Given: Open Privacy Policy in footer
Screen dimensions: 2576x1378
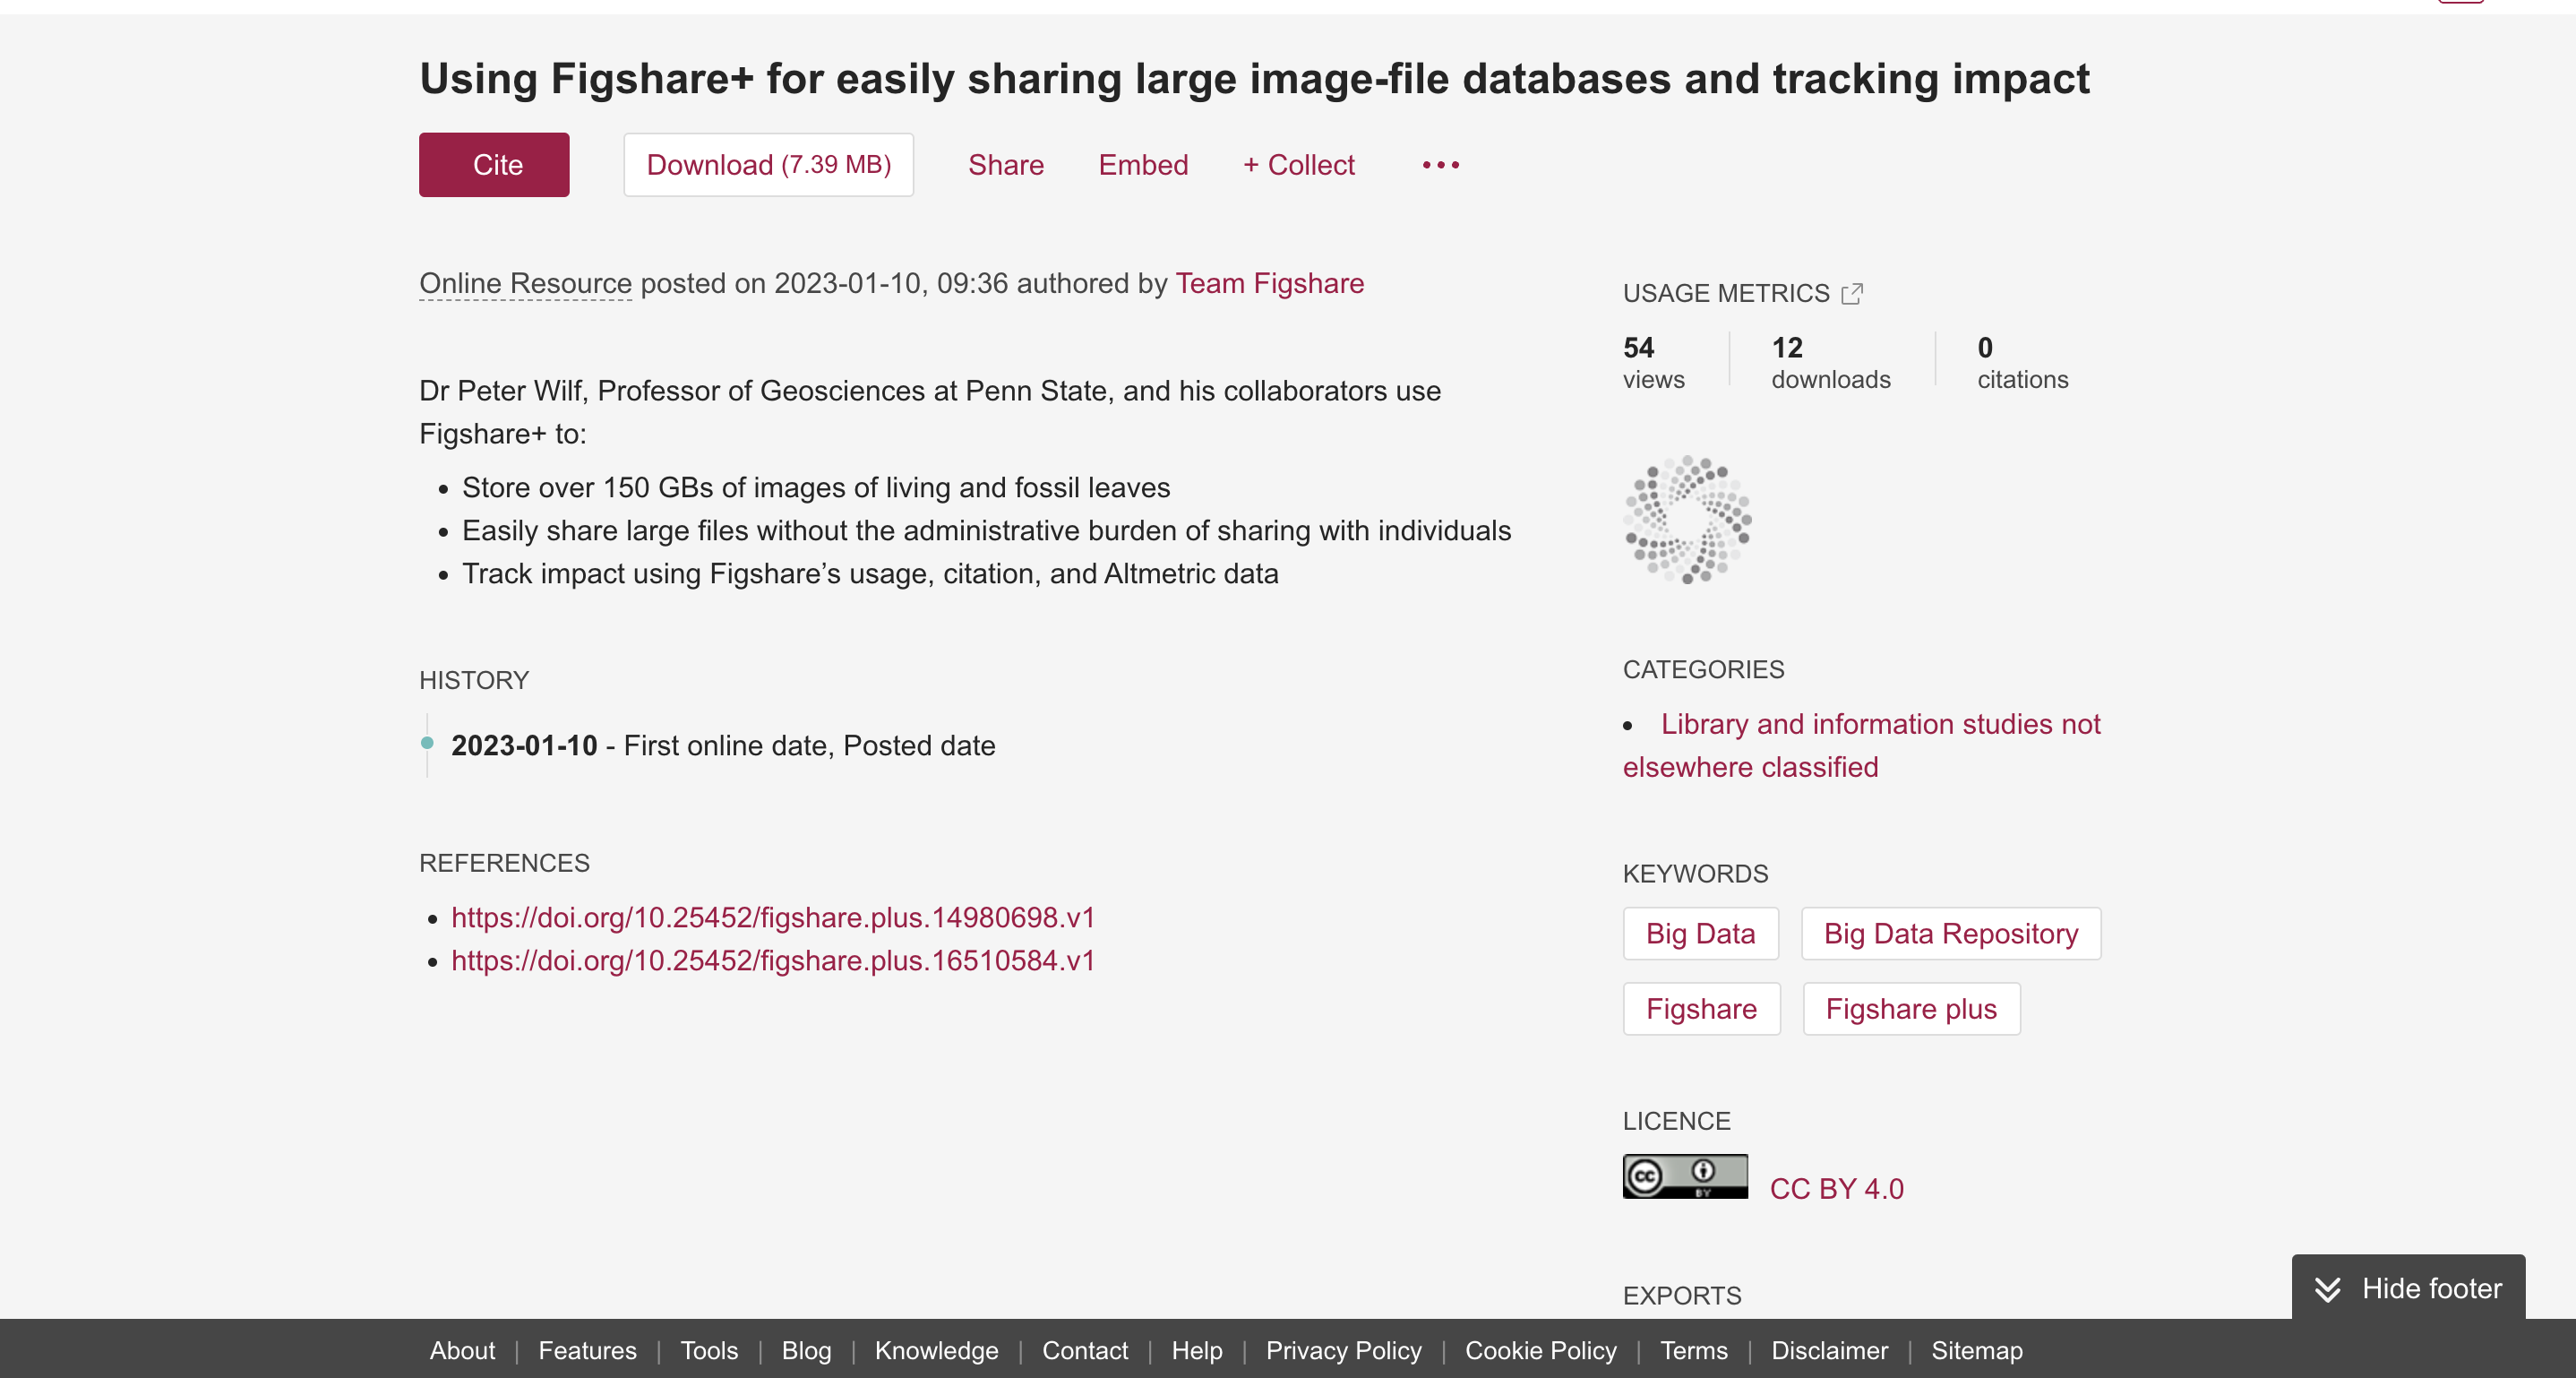Looking at the screenshot, I should (x=1343, y=1351).
